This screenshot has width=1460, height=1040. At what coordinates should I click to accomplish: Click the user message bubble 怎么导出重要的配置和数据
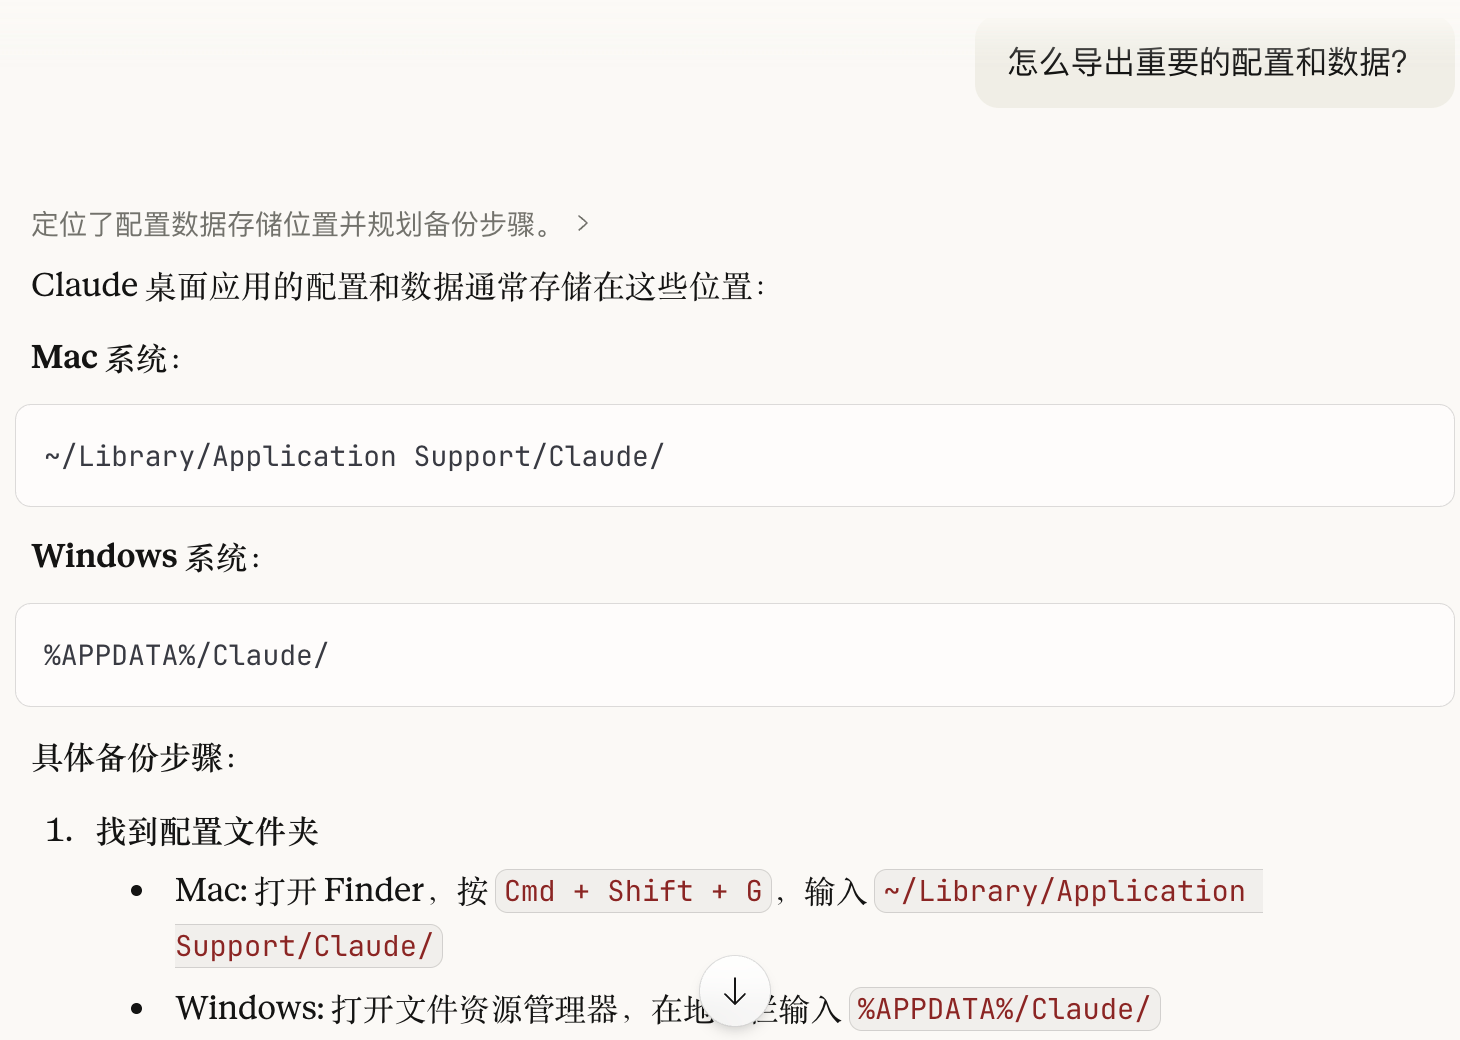point(1207,63)
